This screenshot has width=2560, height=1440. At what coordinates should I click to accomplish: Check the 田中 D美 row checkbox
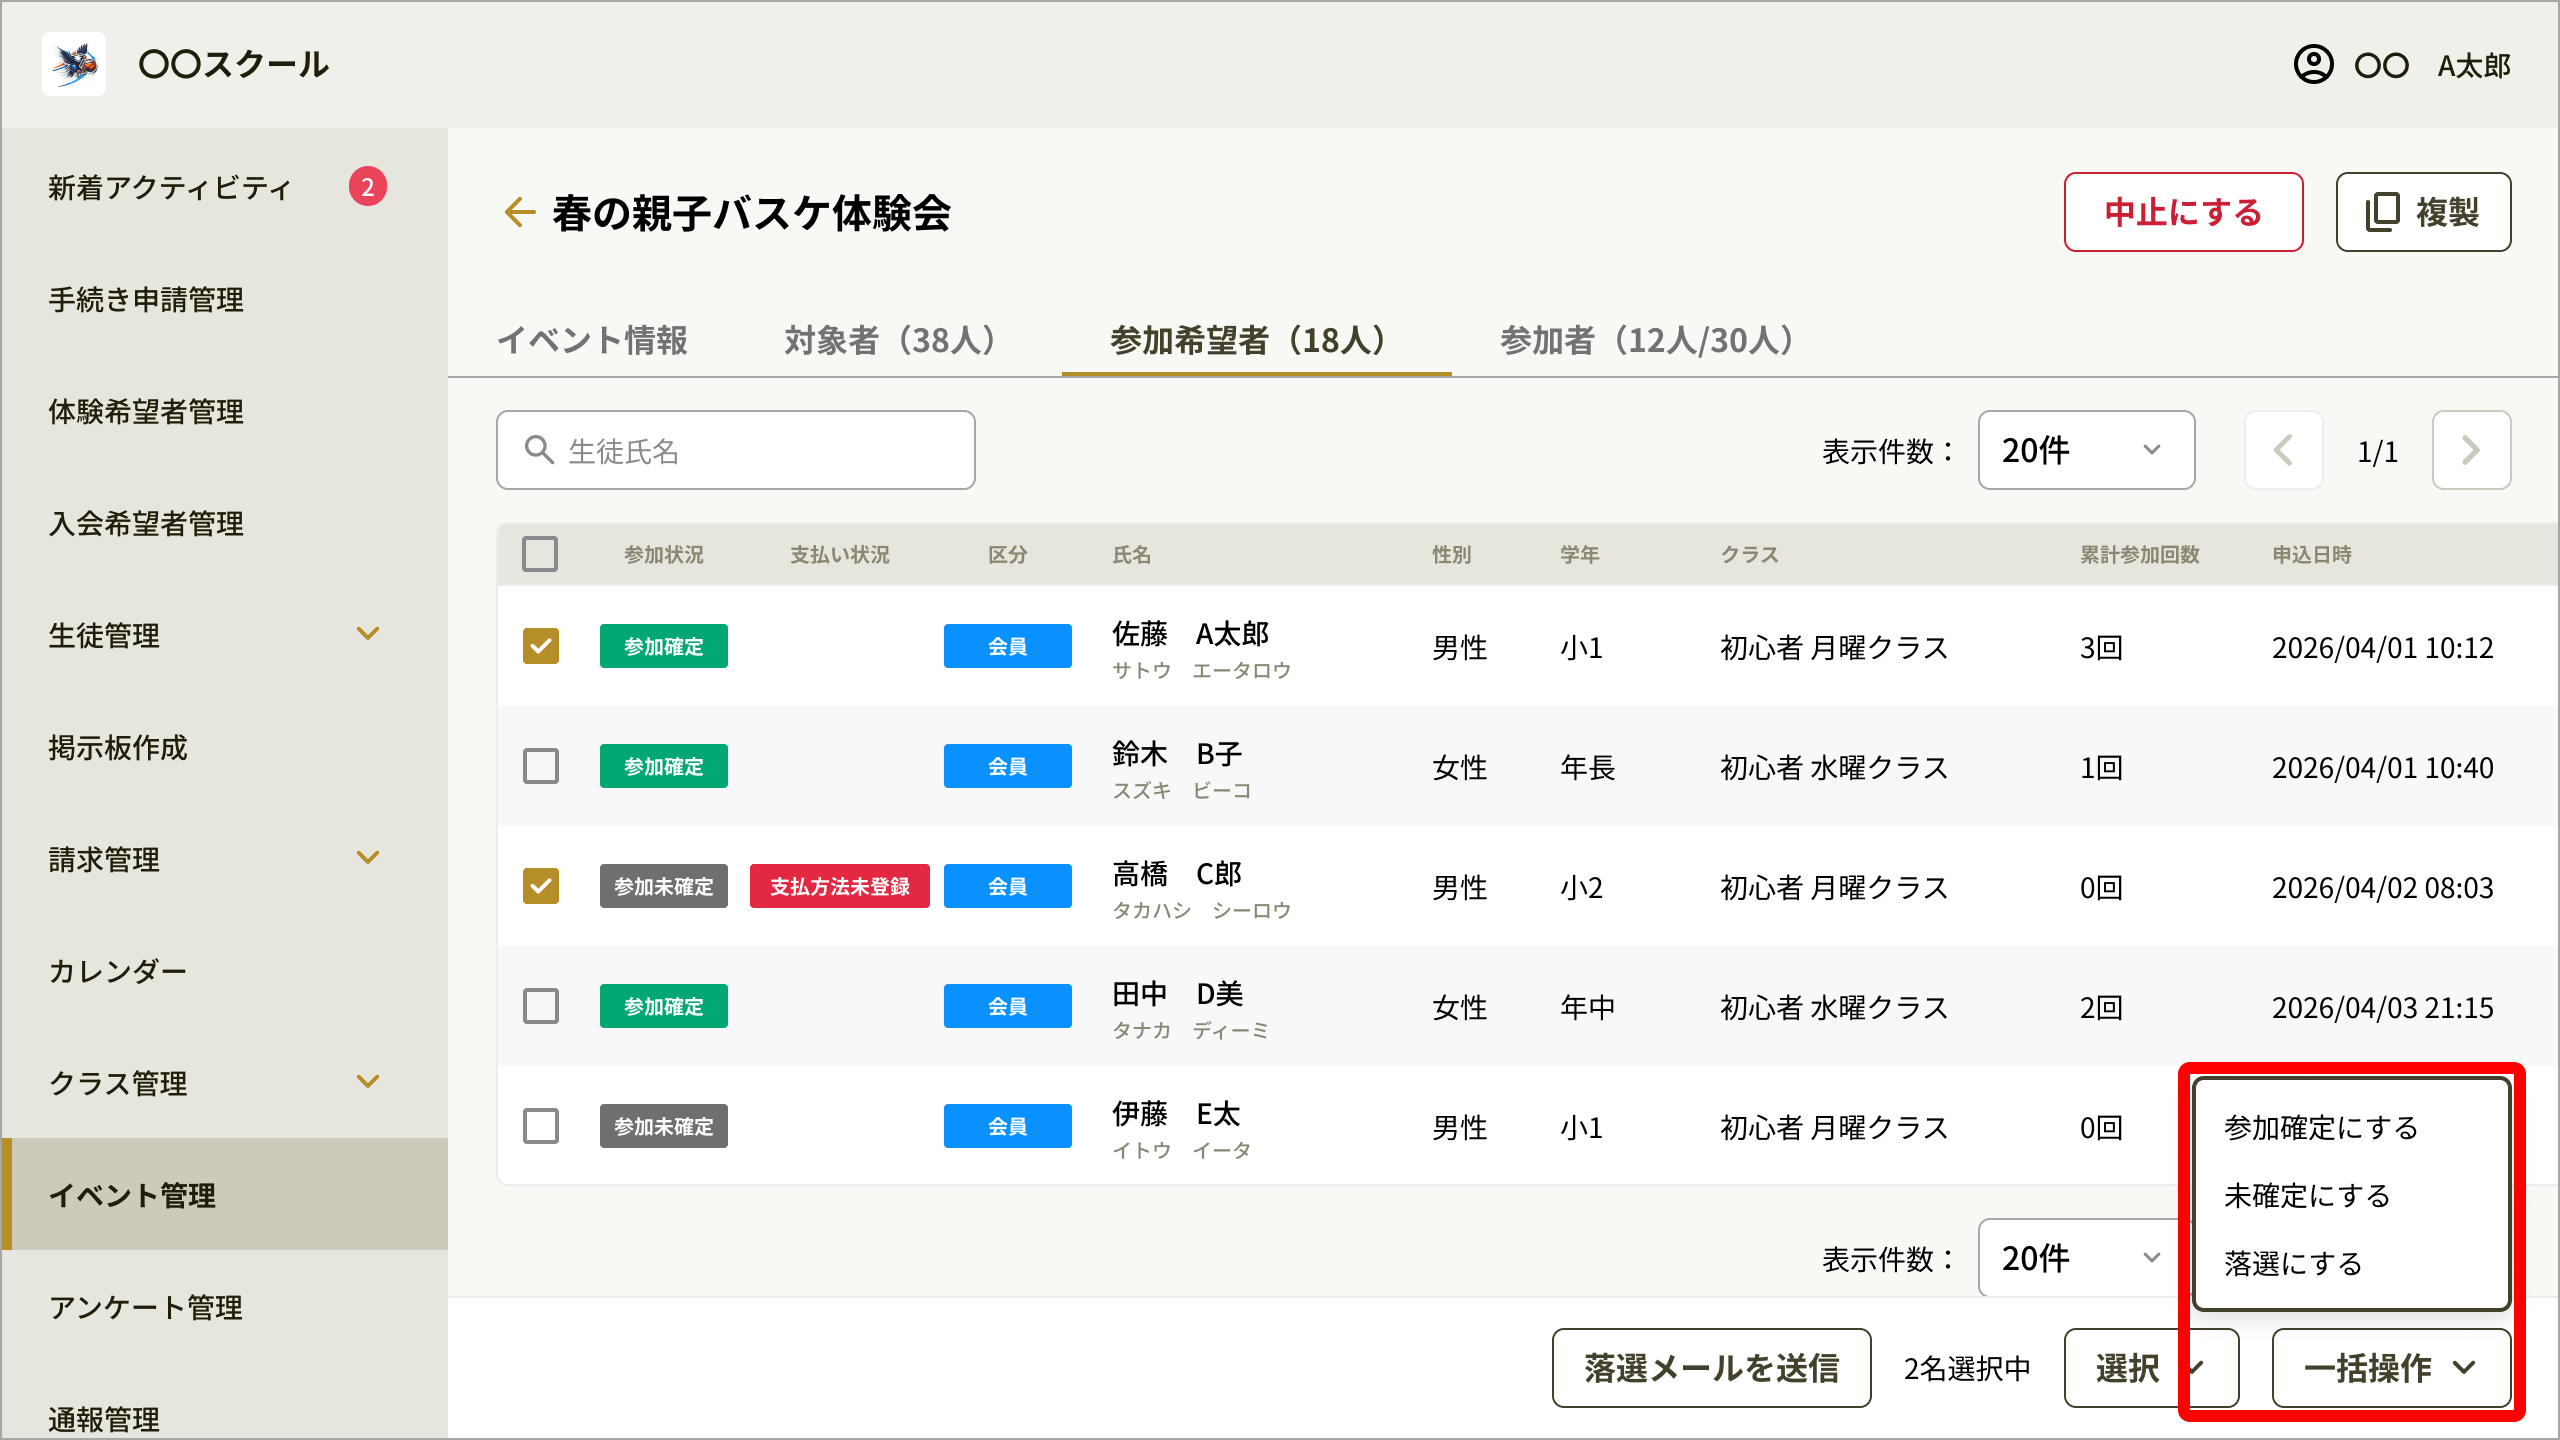(x=540, y=1006)
